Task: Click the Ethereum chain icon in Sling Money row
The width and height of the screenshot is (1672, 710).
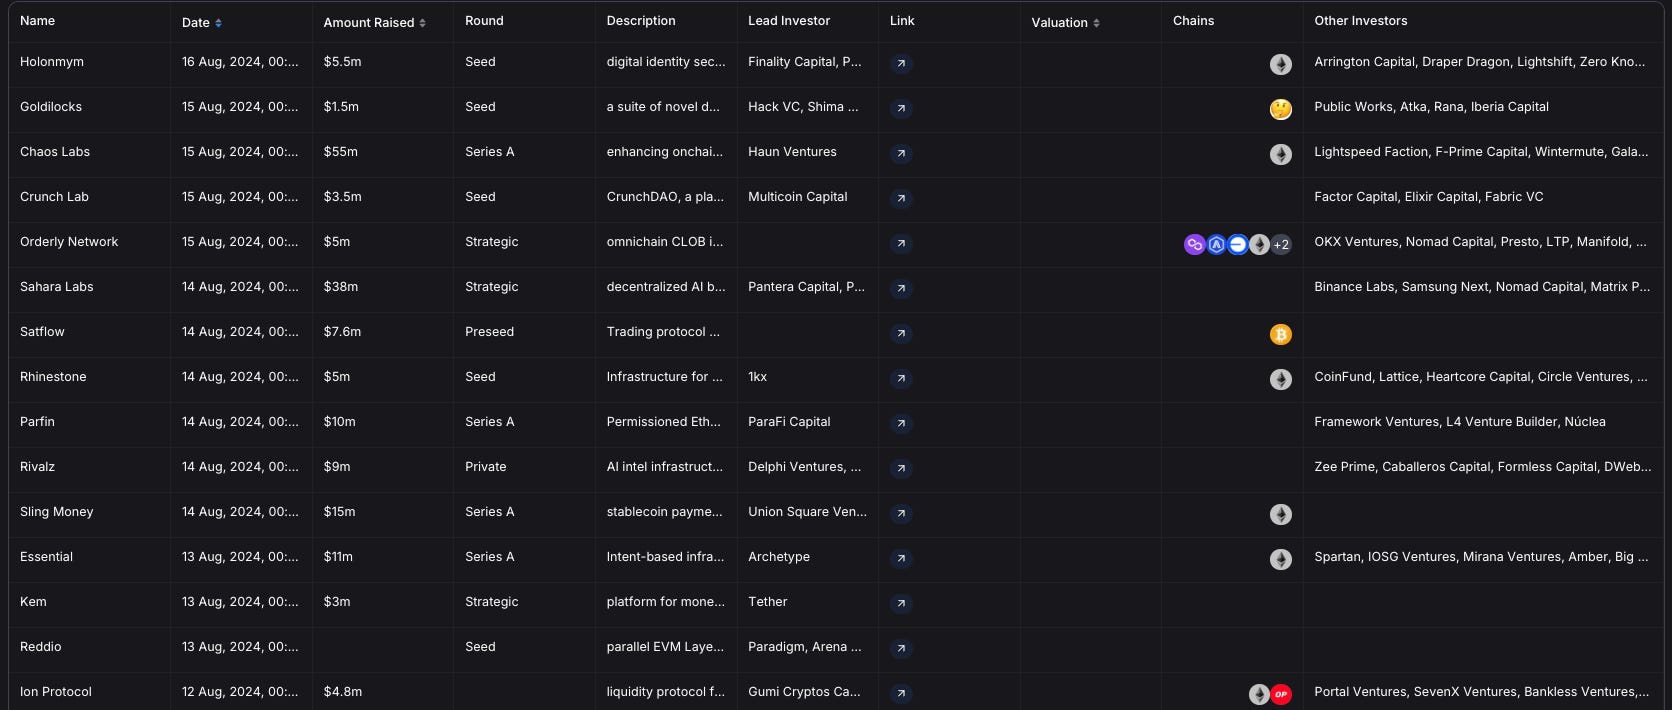Action: coord(1281,514)
